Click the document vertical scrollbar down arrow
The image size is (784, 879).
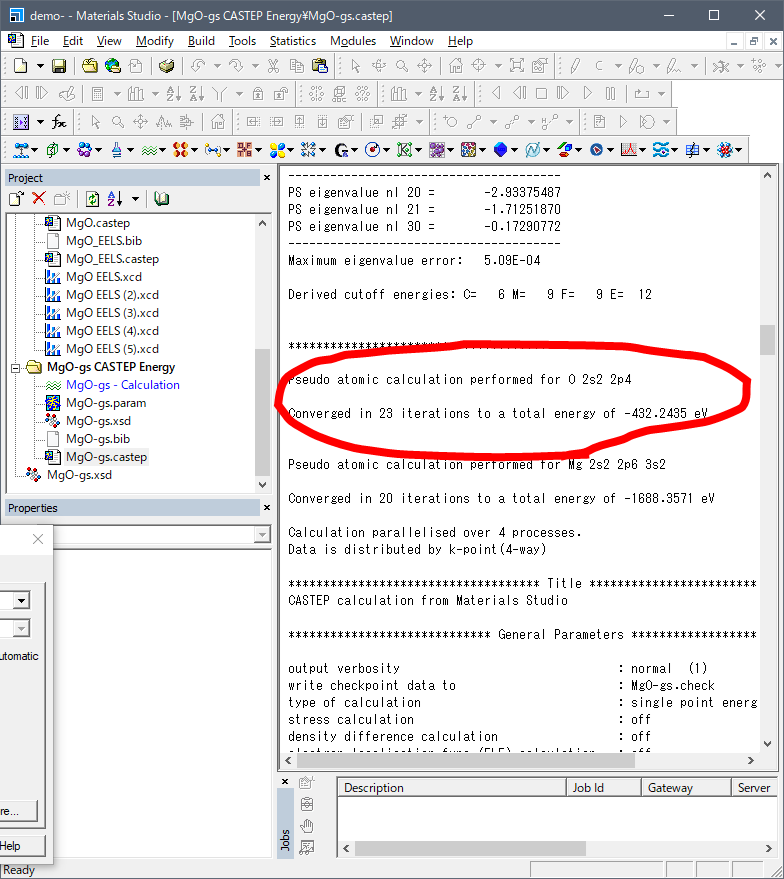click(x=767, y=743)
